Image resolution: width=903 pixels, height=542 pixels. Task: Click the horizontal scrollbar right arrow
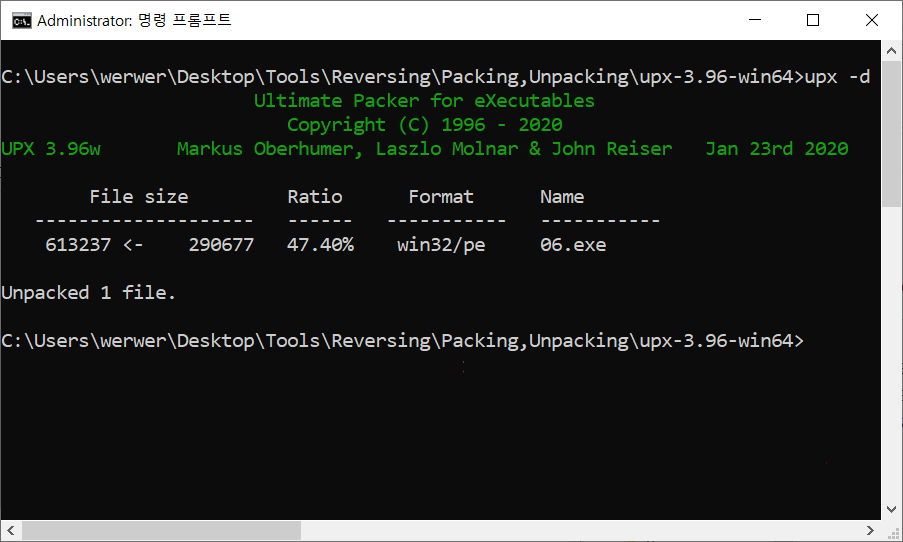(870, 530)
